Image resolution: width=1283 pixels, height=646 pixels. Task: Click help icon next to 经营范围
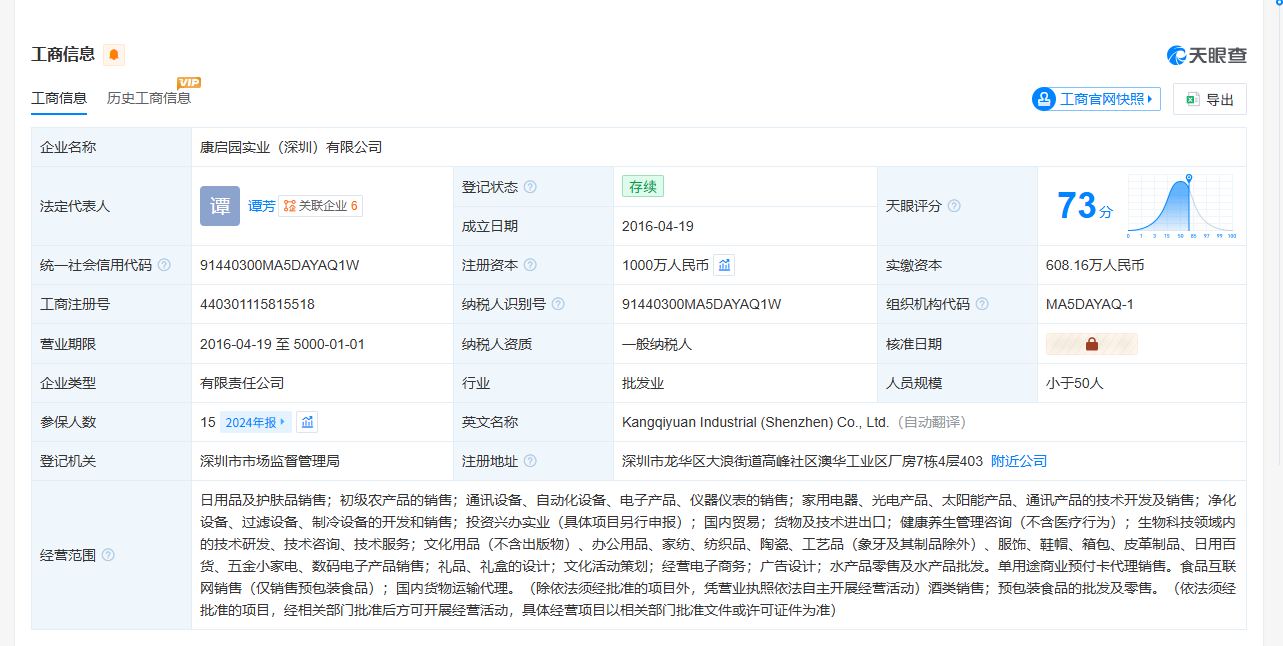point(108,555)
